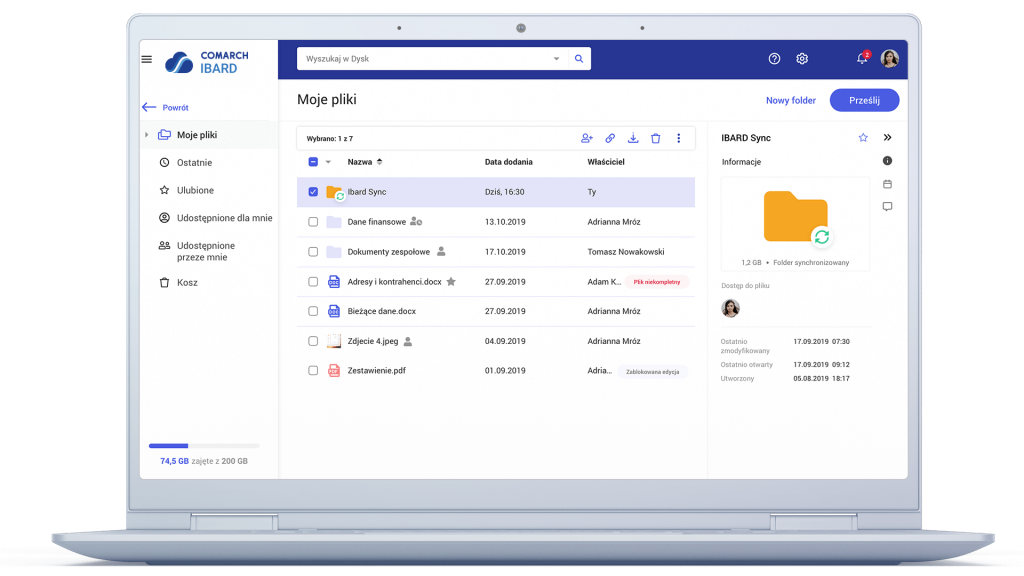
Task: Star IBARD Sync as favorite
Action: pos(863,138)
